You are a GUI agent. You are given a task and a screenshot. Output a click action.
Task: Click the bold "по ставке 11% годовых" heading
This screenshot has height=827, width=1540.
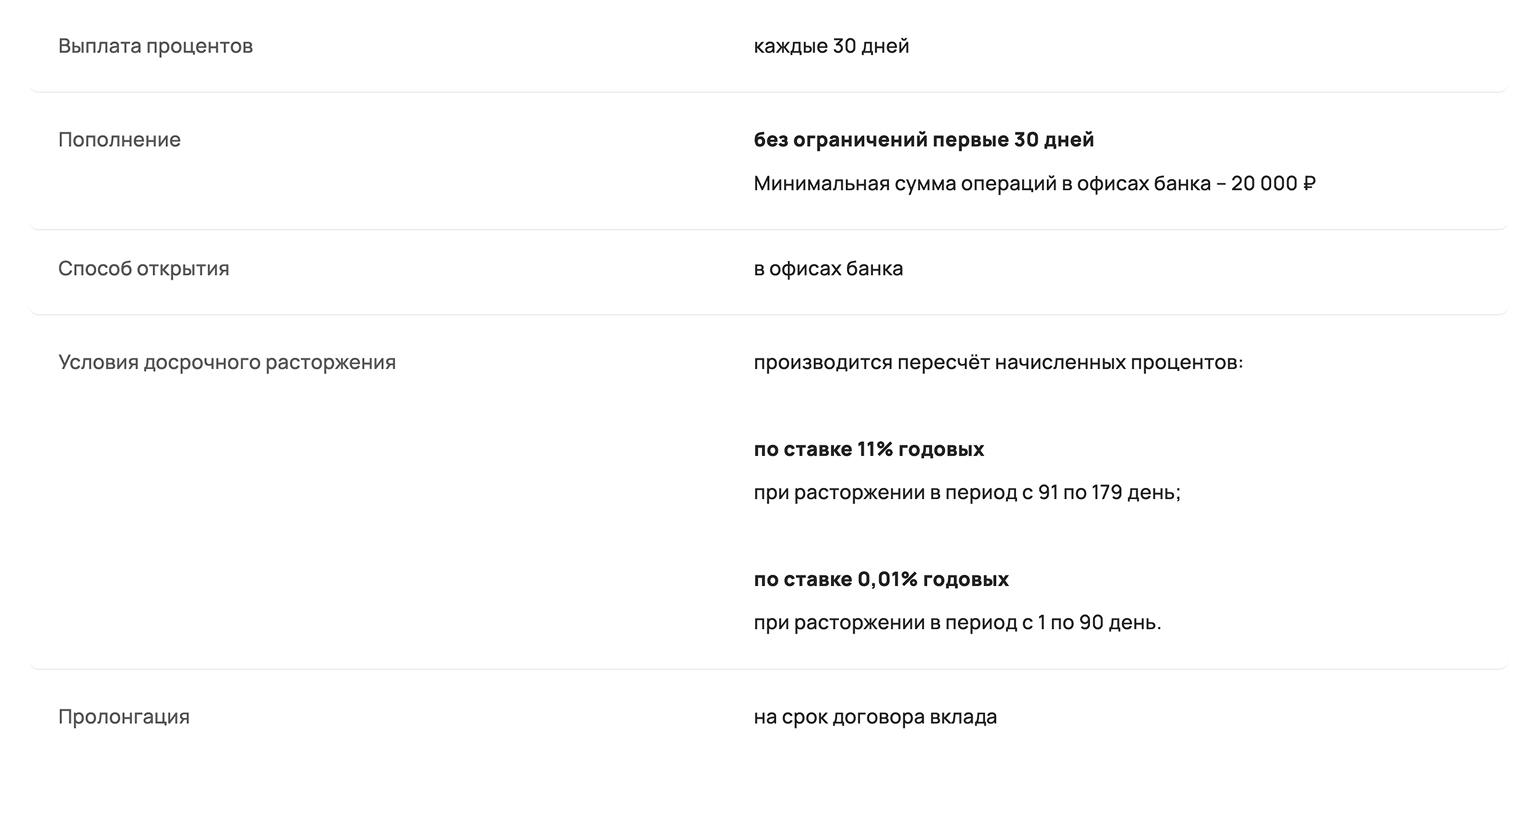868,450
